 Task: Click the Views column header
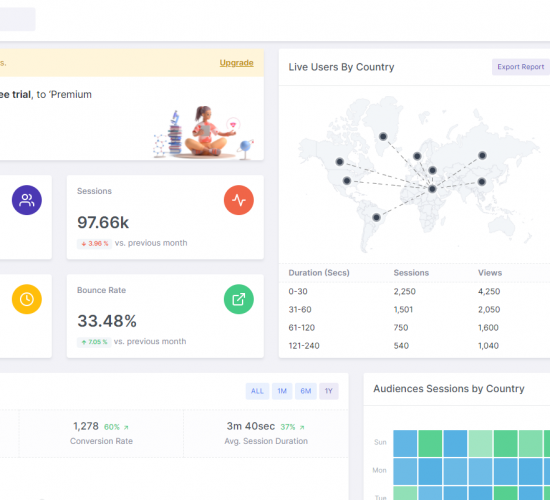[490, 273]
